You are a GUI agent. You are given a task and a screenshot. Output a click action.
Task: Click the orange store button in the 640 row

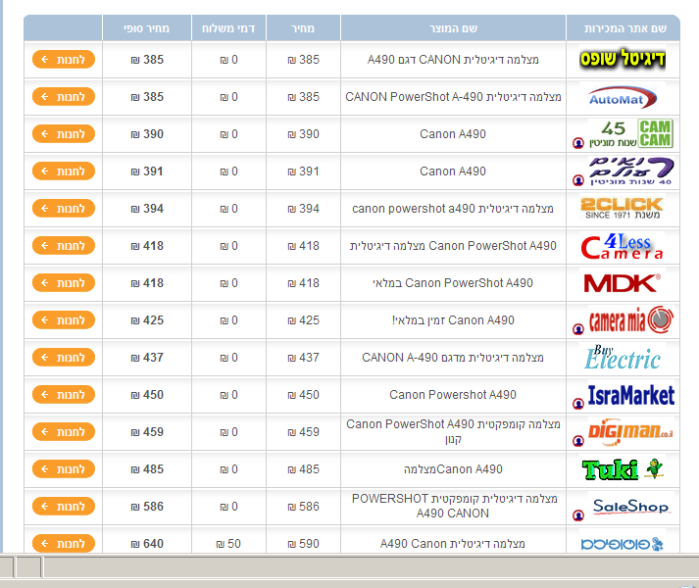point(63,543)
